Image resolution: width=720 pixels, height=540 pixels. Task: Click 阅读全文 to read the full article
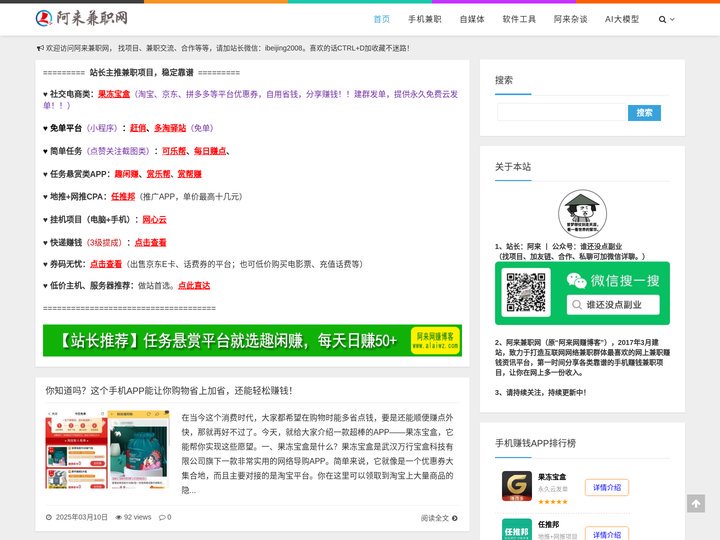coord(434,518)
